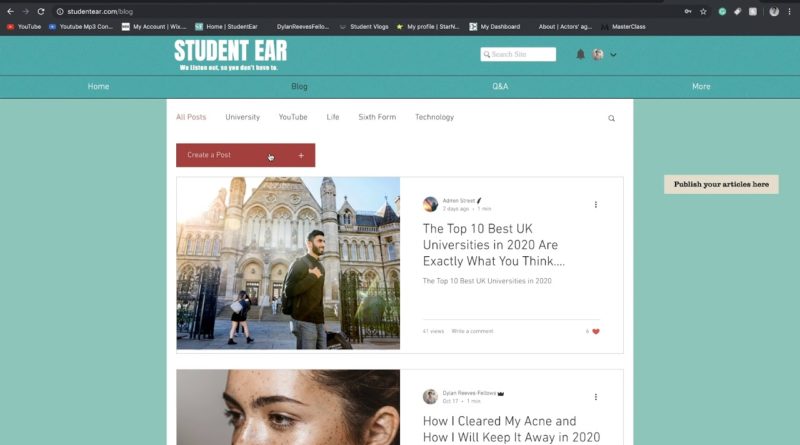This screenshot has width=800, height=445.
Task: Select the All Posts category tab
Action: (x=191, y=117)
